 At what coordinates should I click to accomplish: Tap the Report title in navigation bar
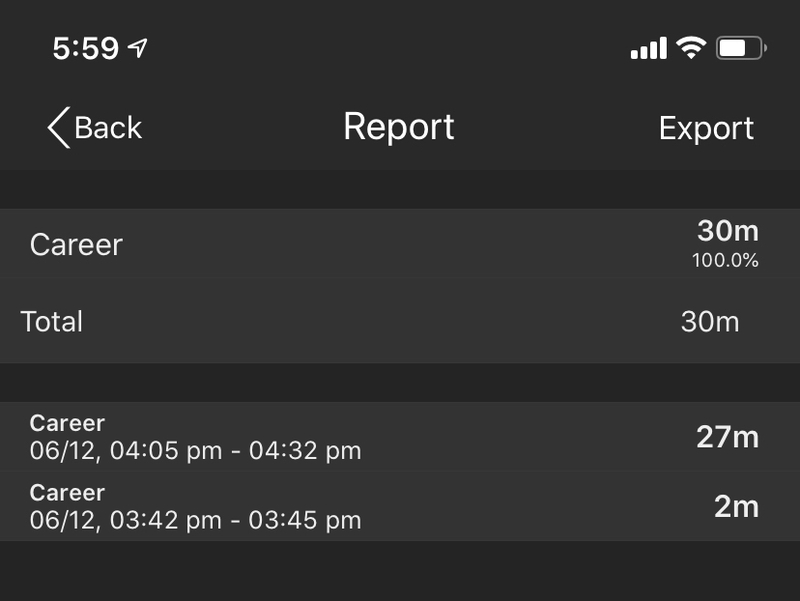click(399, 127)
